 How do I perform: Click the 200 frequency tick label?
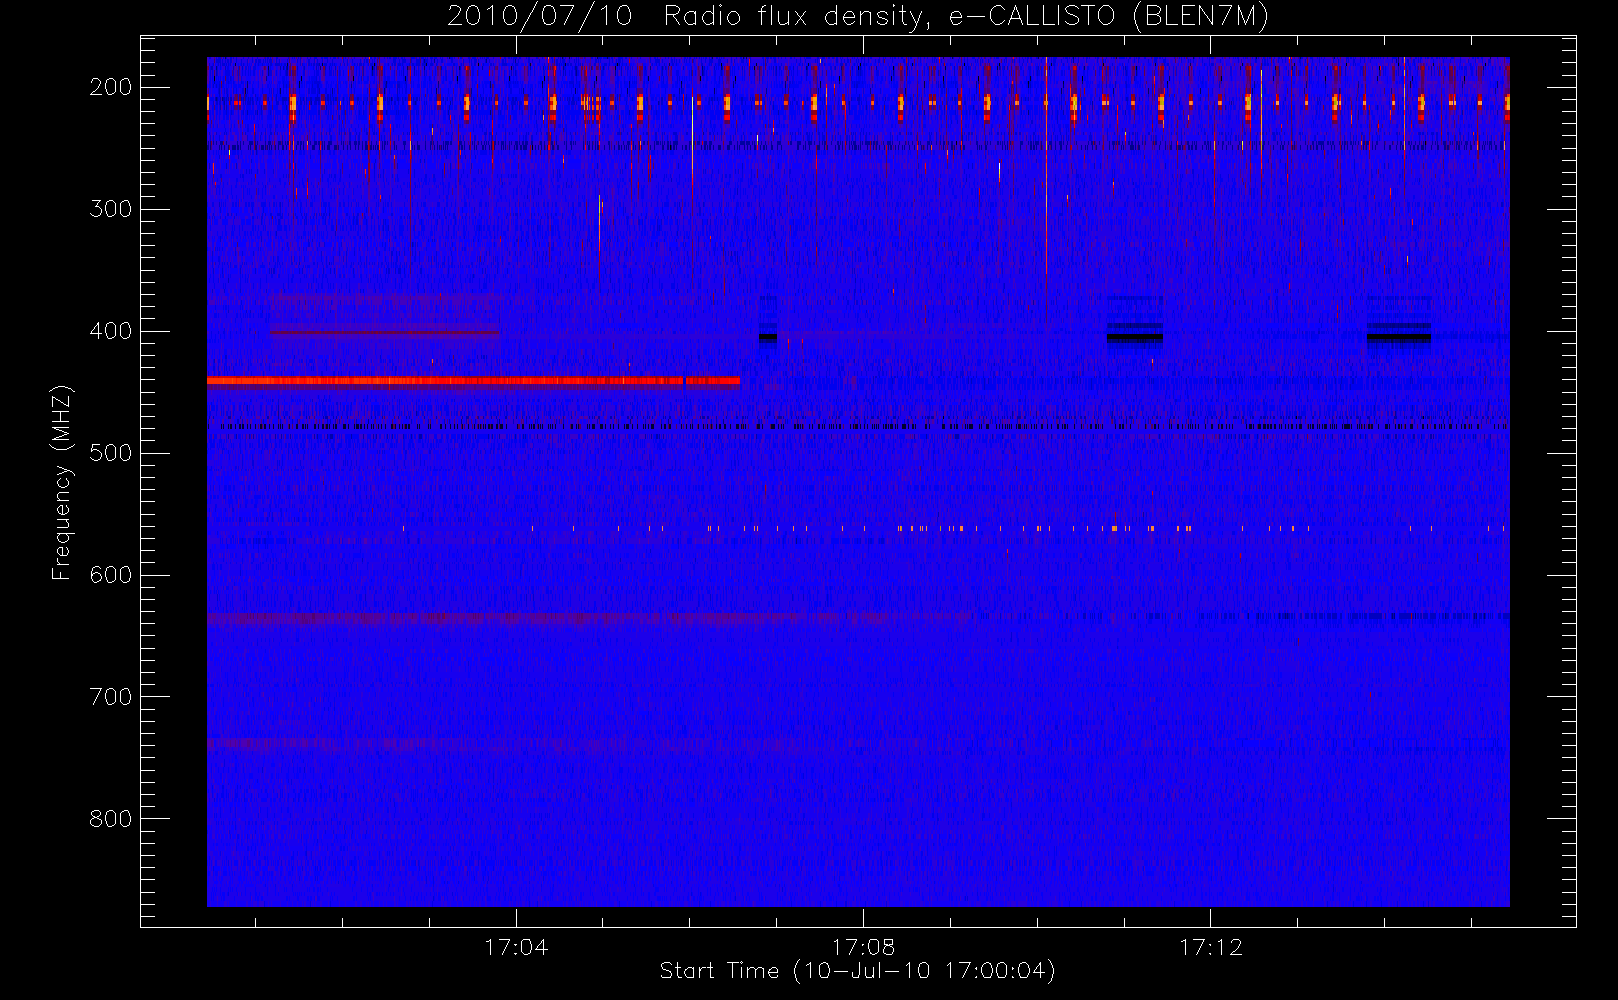(111, 87)
